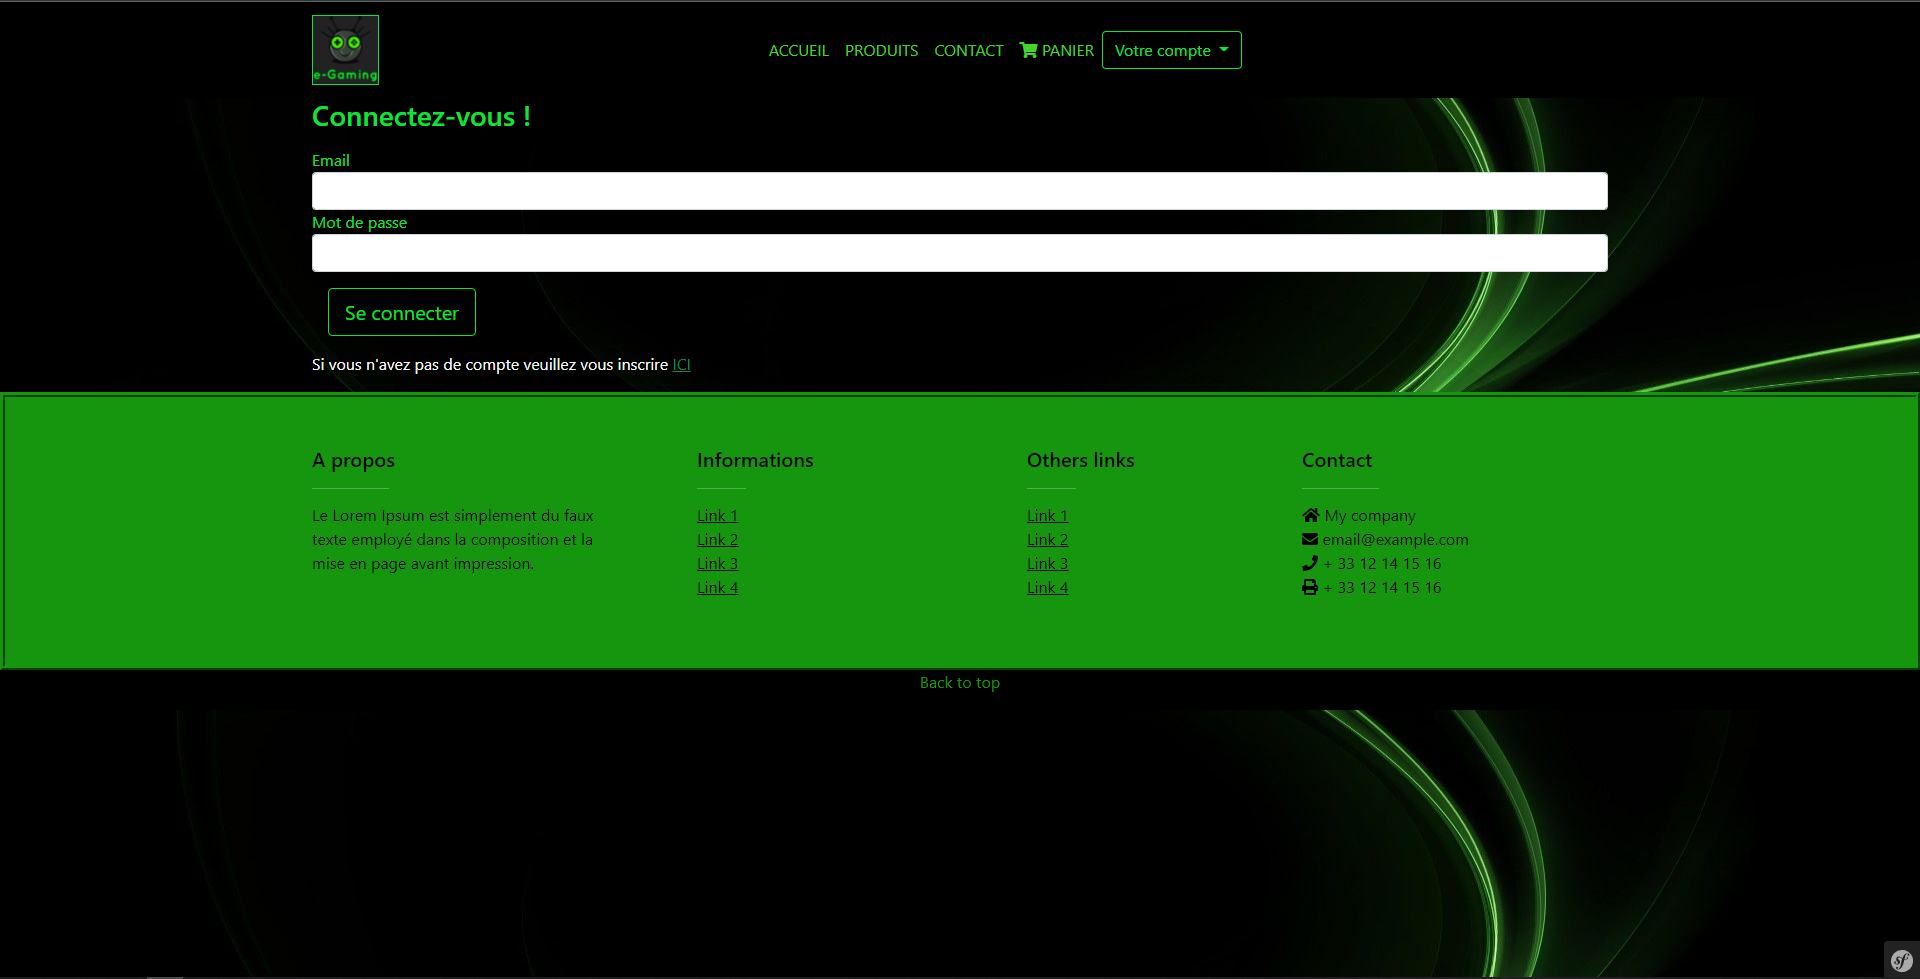Image resolution: width=1920 pixels, height=979 pixels.
Task: Open the Produits menu item
Action: coord(881,50)
